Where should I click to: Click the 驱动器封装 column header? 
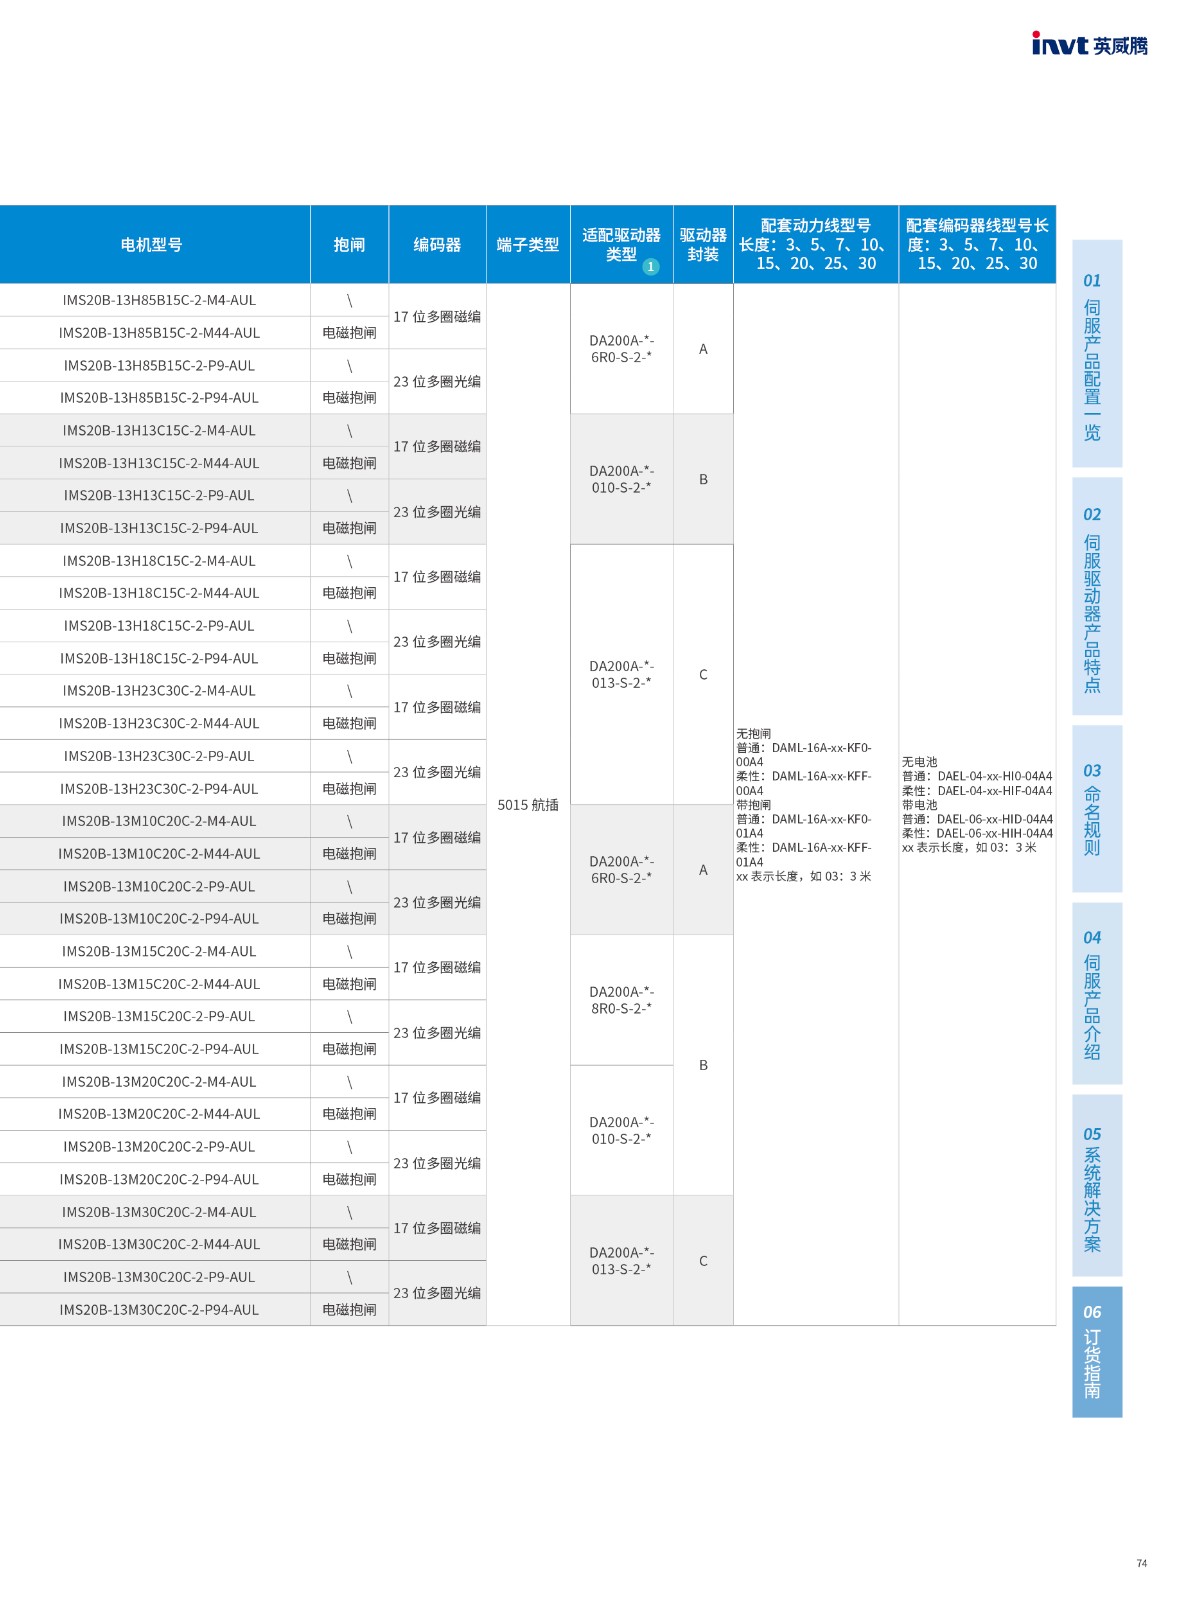(x=703, y=245)
